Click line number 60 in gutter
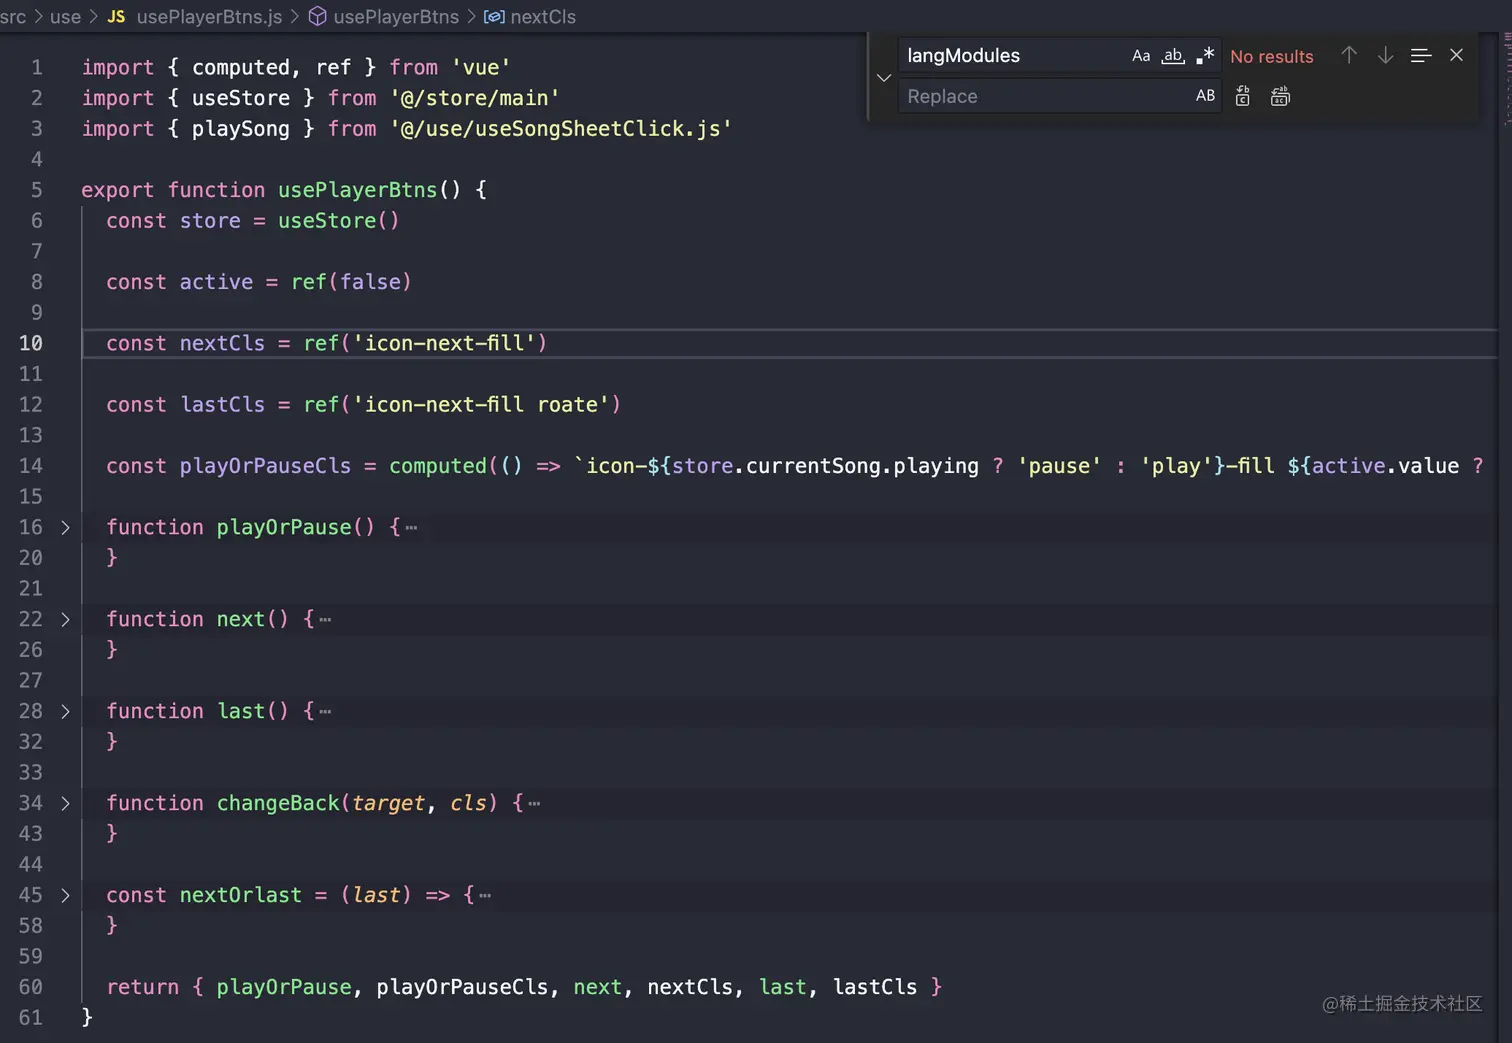 point(31,987)
